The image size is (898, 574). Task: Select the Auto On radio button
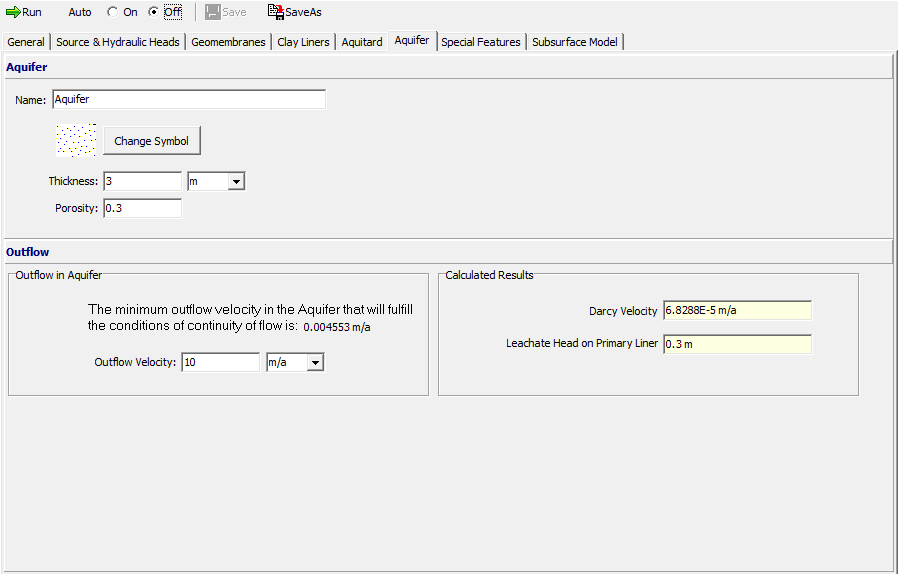112,12
